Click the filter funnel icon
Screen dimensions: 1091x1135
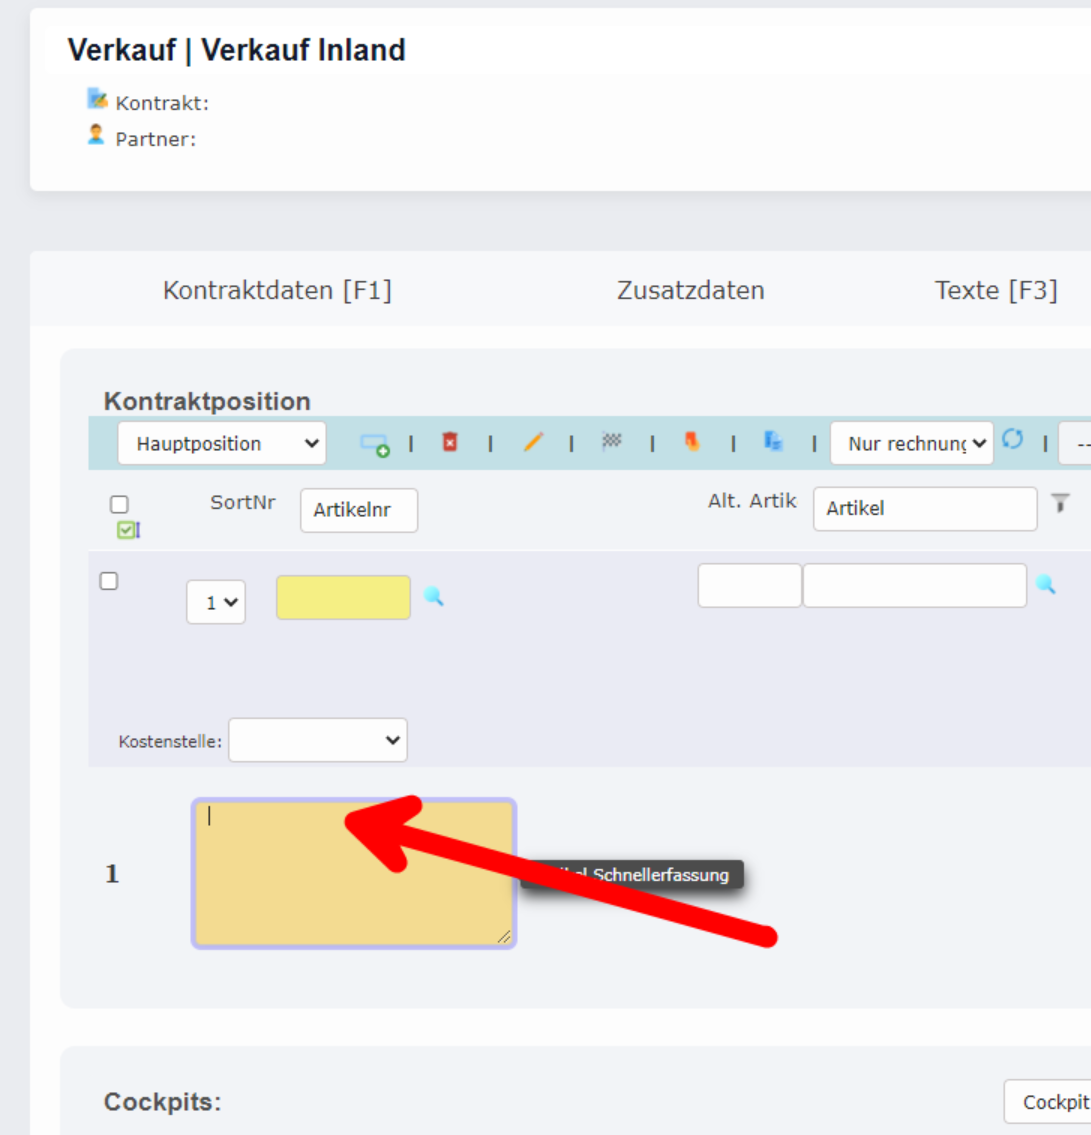tap(1060, 504)
